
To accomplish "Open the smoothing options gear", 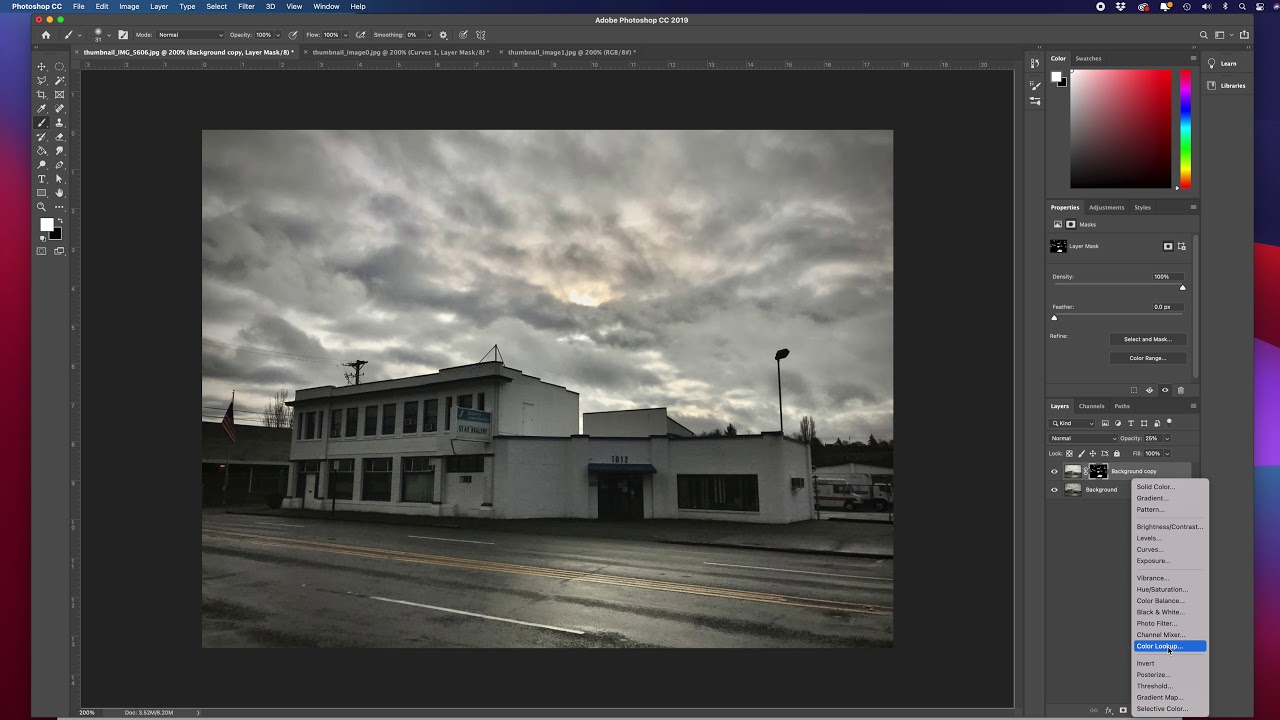I will [443, 35].
